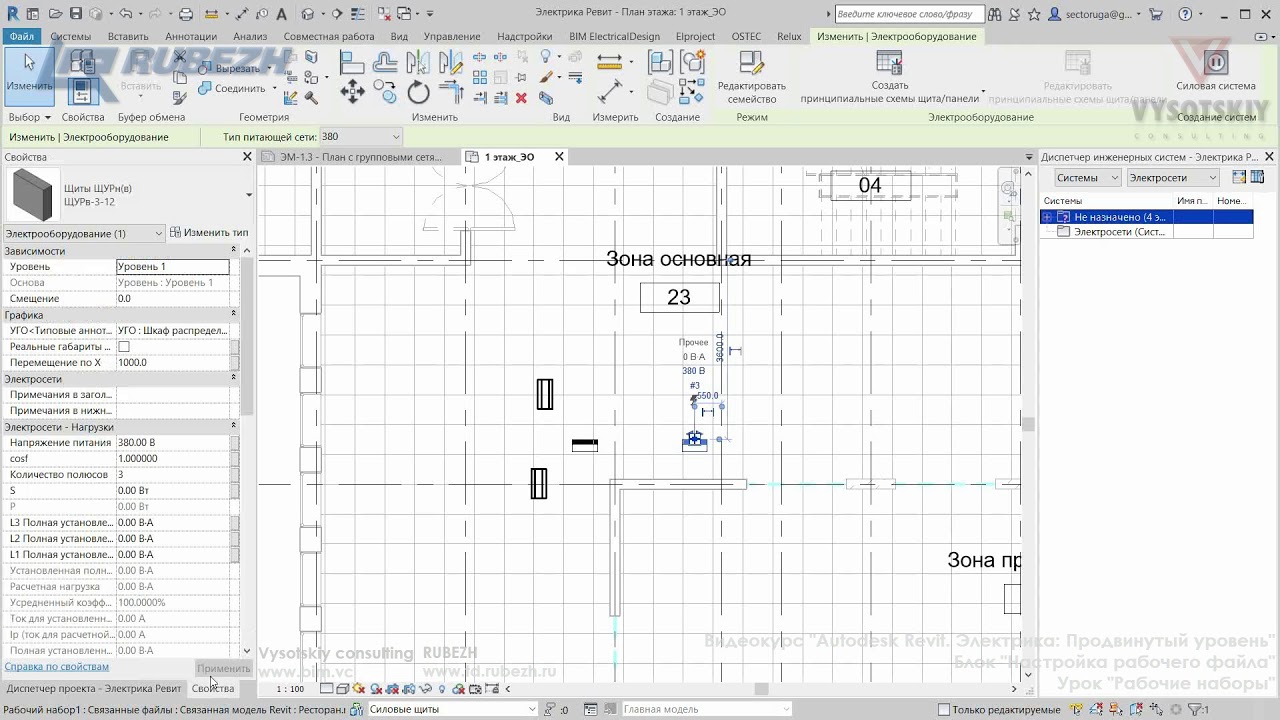Expand the Выбор panel dropdown
This screenshot has height=720, width=1280.
click(30, 117)
